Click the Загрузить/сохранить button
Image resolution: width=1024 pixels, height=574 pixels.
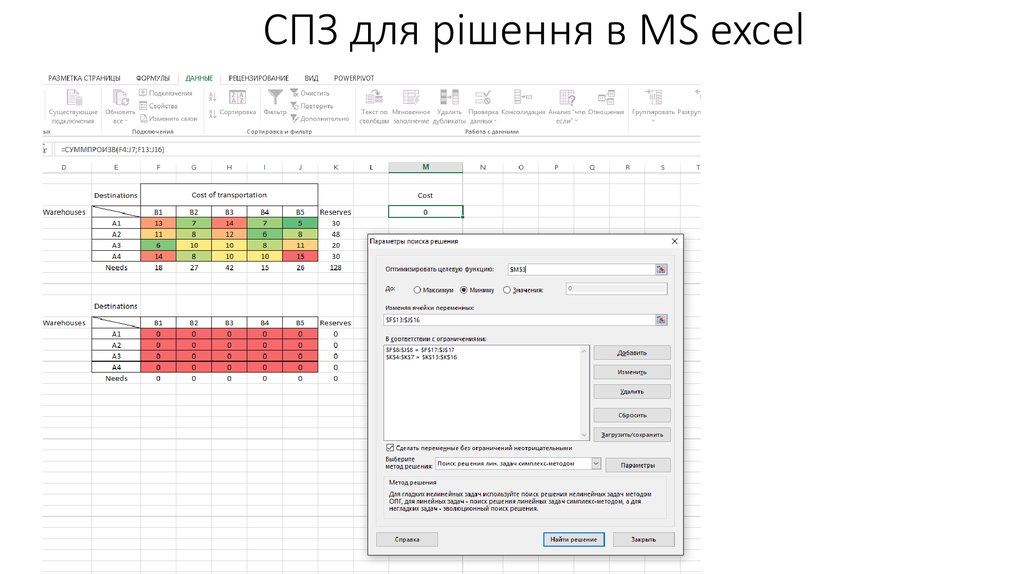632,435
